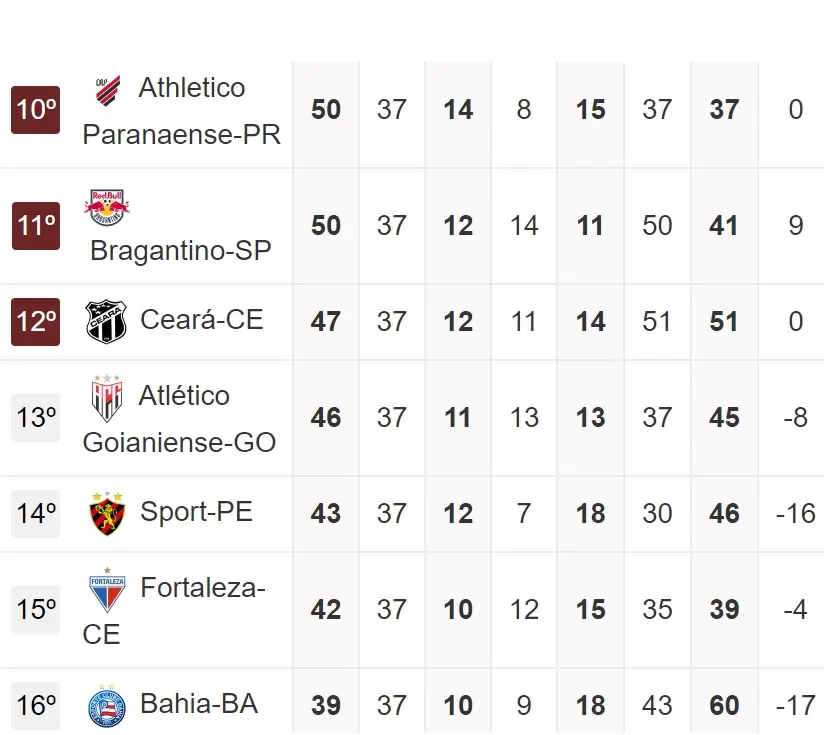Click the Red Bull Bragantino logo
The image size is (826, 735).
[x=106, y=207]
